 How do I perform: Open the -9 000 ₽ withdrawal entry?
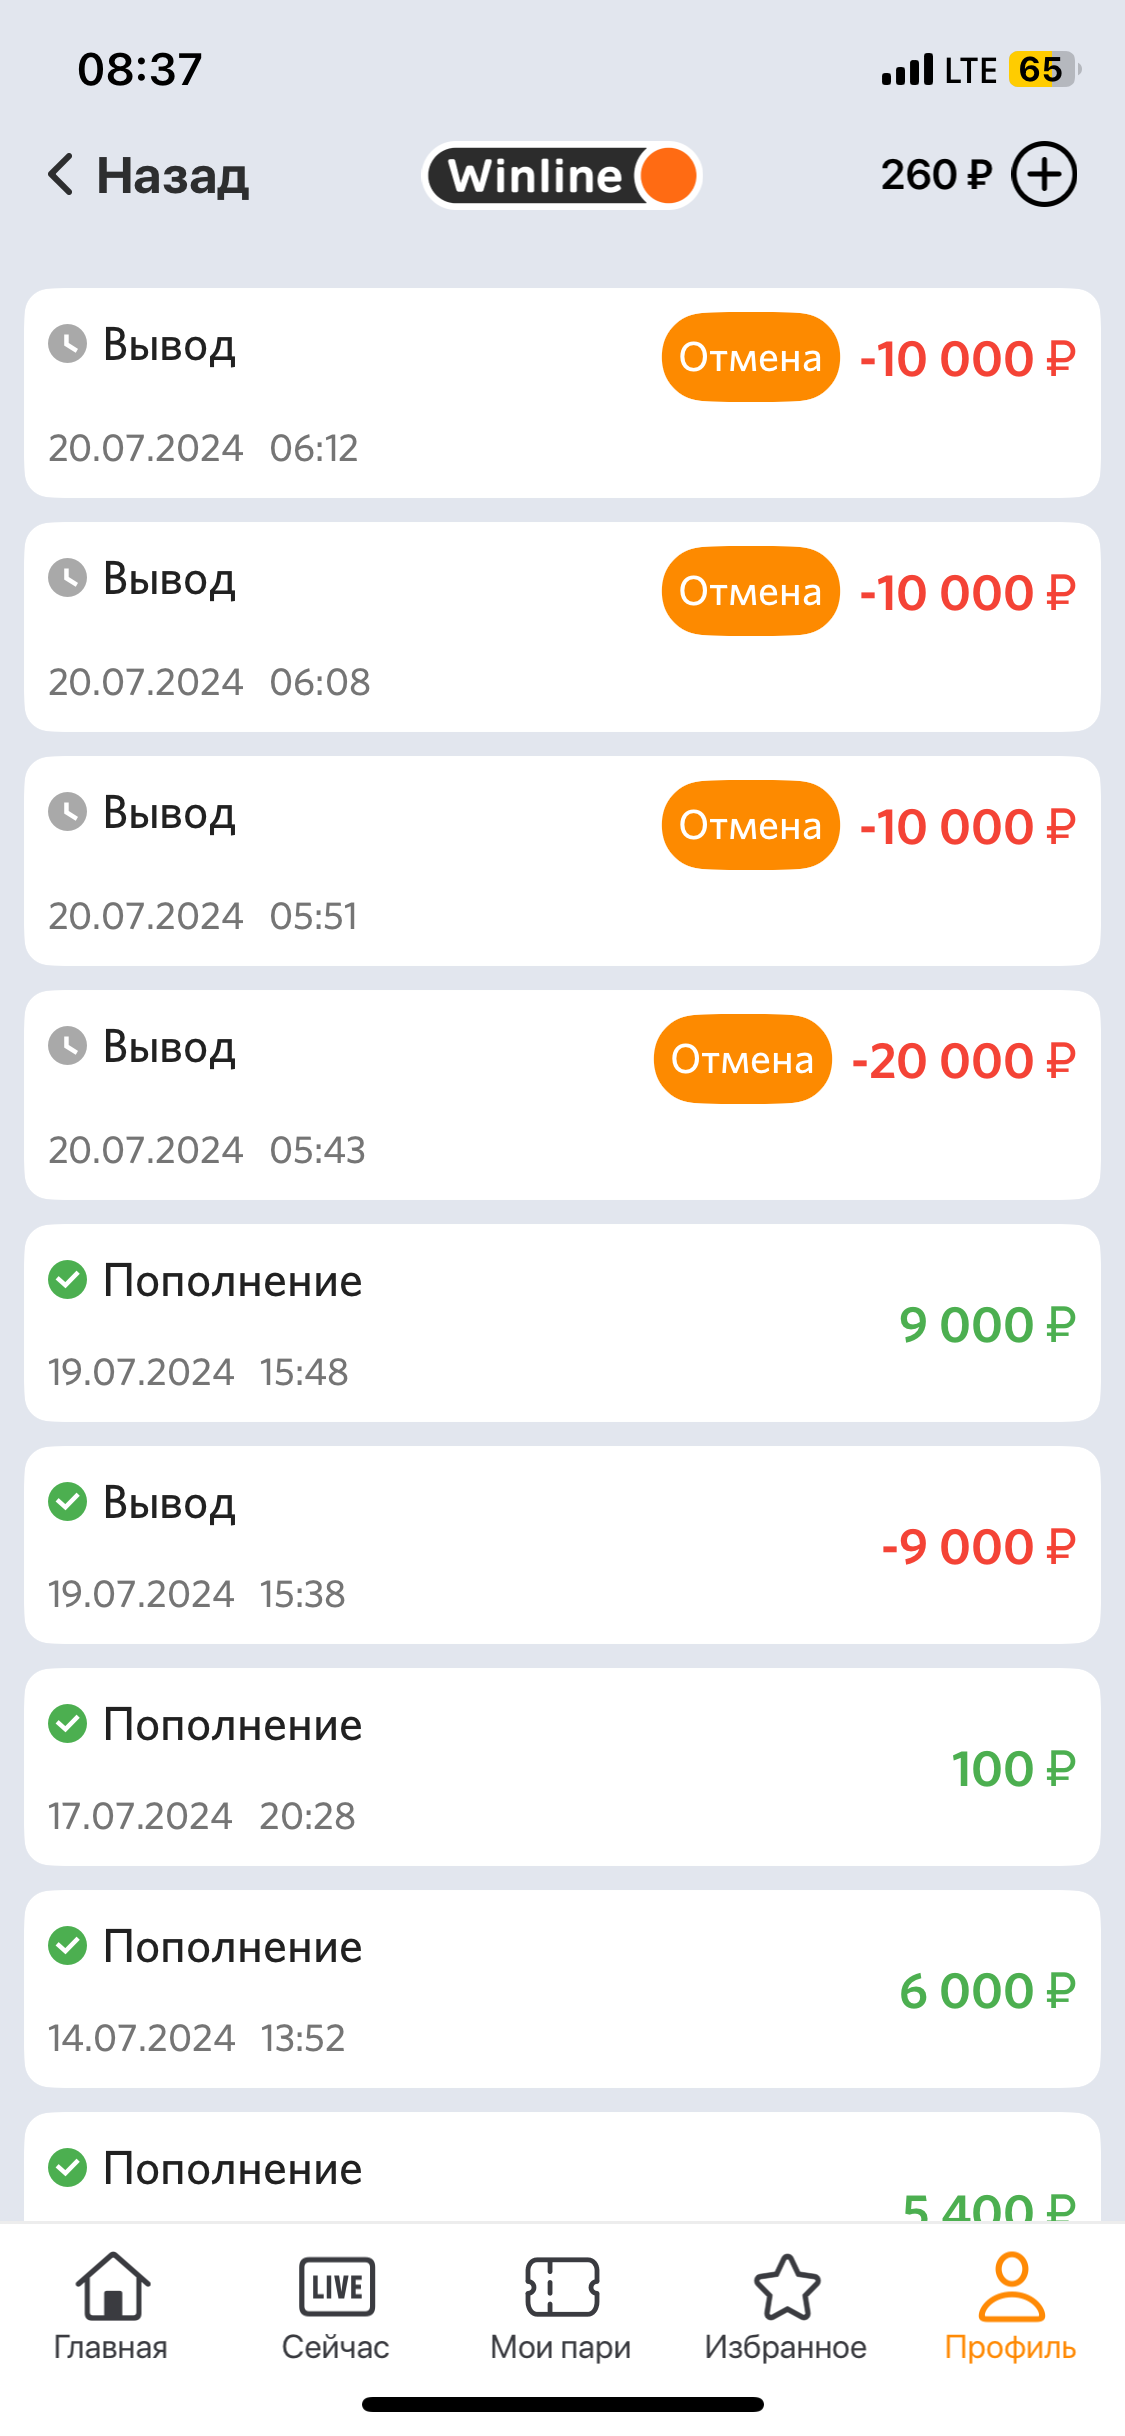click(x=562, y=1546)
